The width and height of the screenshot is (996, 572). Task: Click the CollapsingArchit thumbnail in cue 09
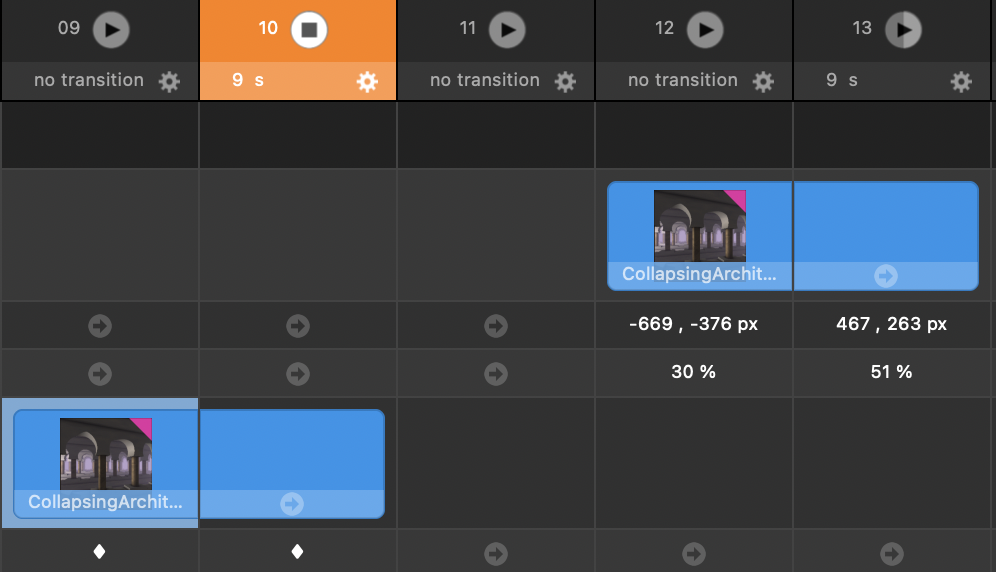point(105,454)
